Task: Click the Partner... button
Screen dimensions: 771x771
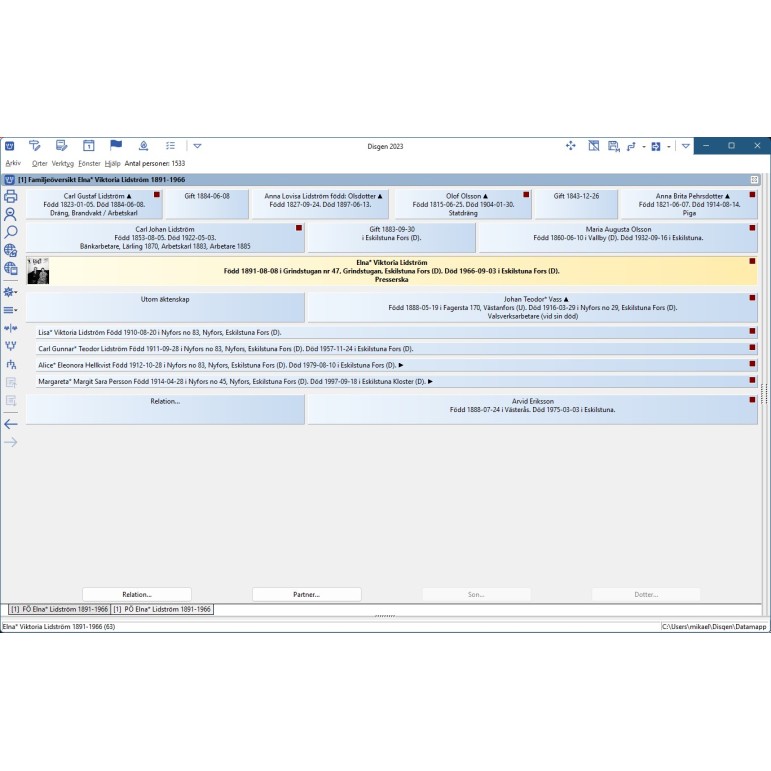Action: point(306,594)
